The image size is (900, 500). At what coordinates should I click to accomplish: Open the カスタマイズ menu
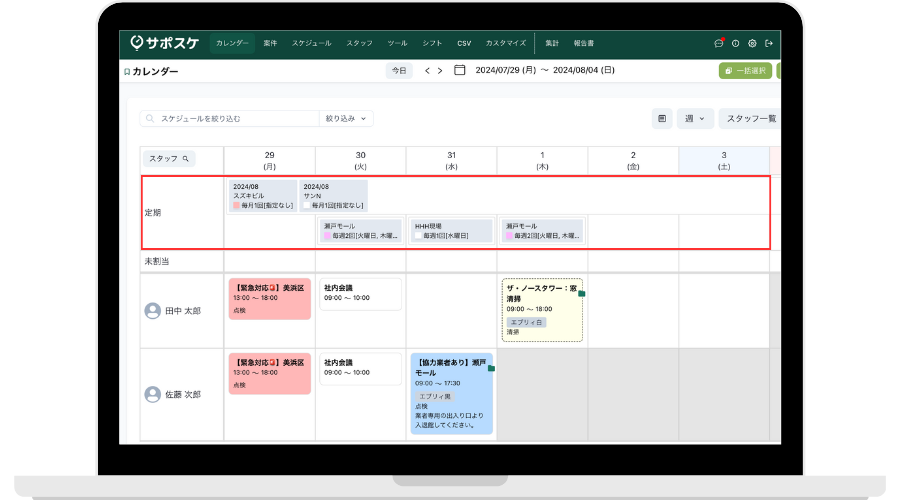pos(506,43)
